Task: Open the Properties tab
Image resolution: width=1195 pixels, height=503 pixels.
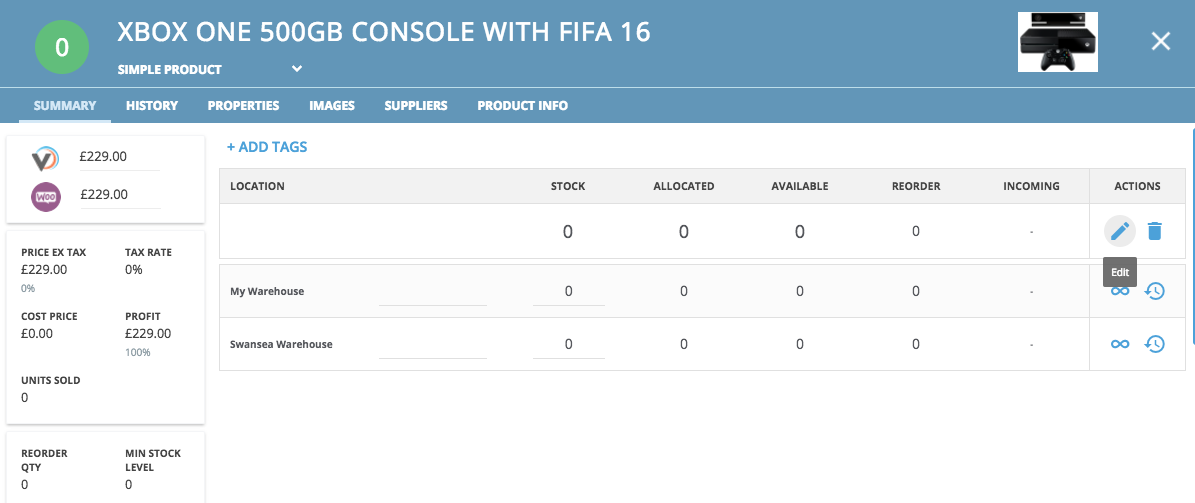Action: point(243,105)
